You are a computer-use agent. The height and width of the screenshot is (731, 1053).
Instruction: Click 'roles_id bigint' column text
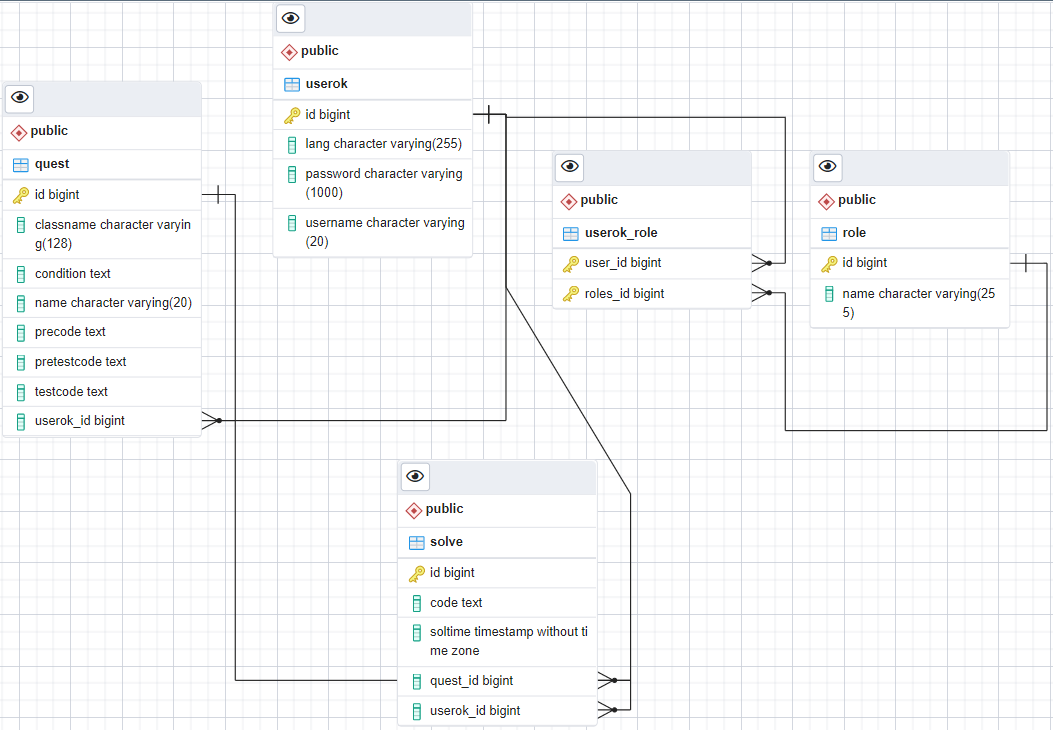point(625,294)
